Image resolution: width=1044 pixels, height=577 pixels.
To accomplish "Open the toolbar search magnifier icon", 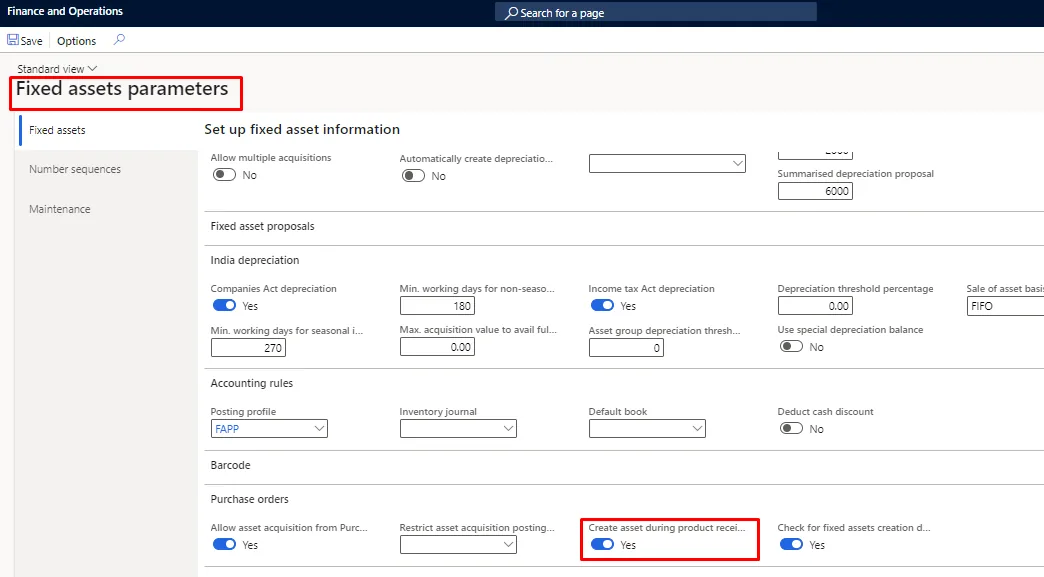I will click(119, 40).
